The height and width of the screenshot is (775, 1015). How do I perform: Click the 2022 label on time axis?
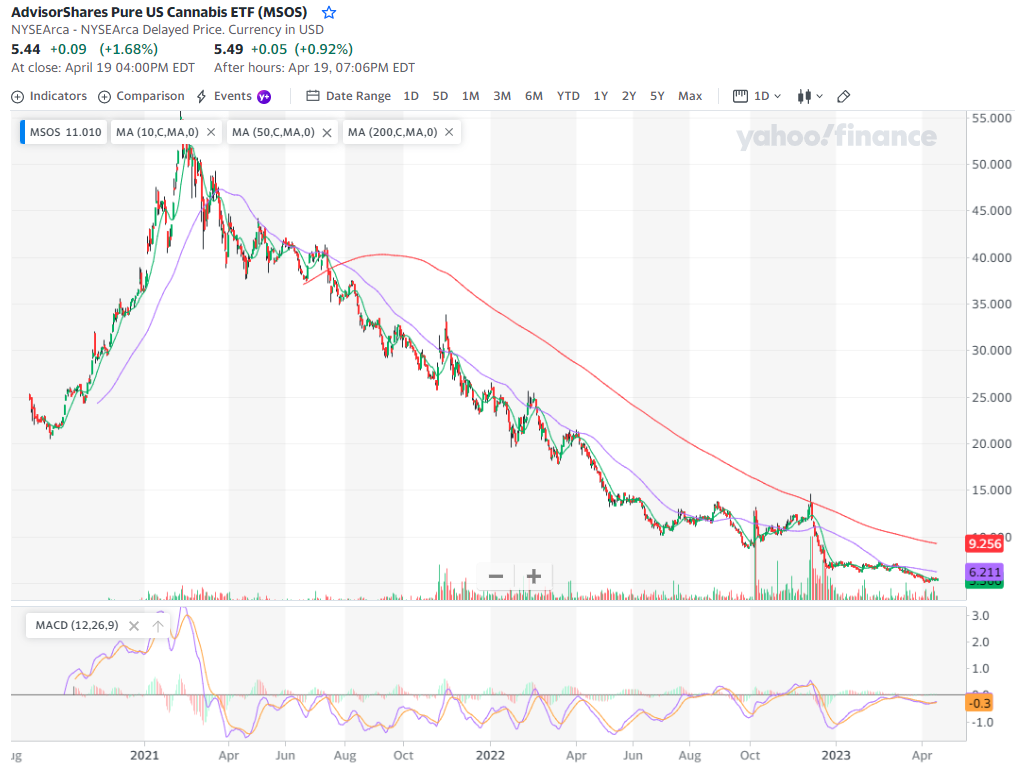490,755
